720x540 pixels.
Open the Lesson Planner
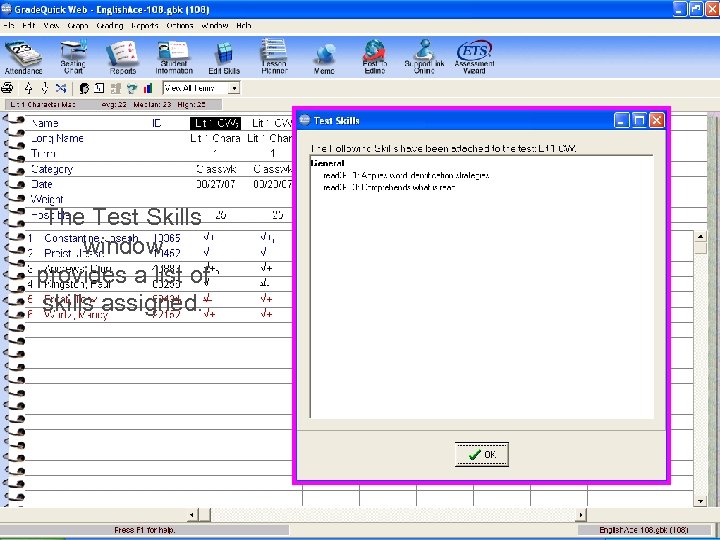[274, 57]
